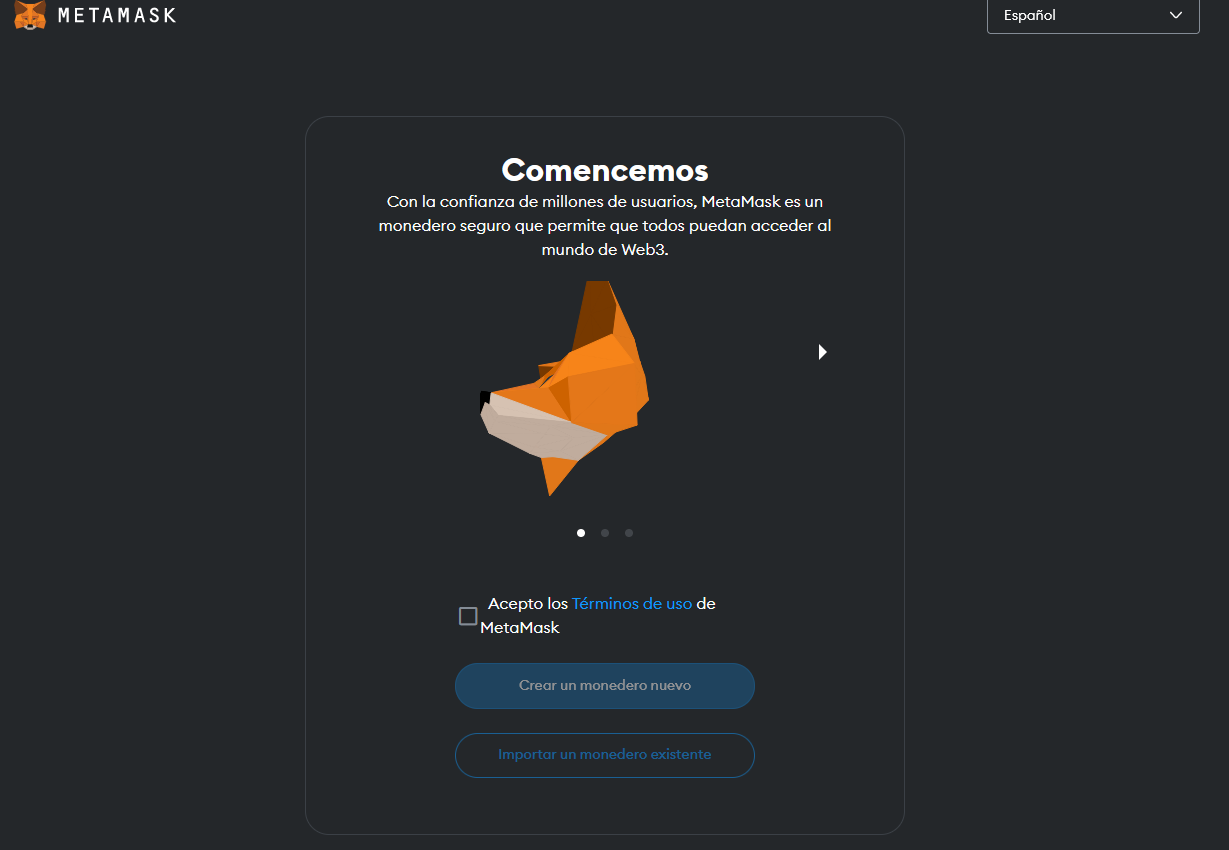Click the language selector chevron arrow
The image size is (1229, 850).
coord(1176,15)
